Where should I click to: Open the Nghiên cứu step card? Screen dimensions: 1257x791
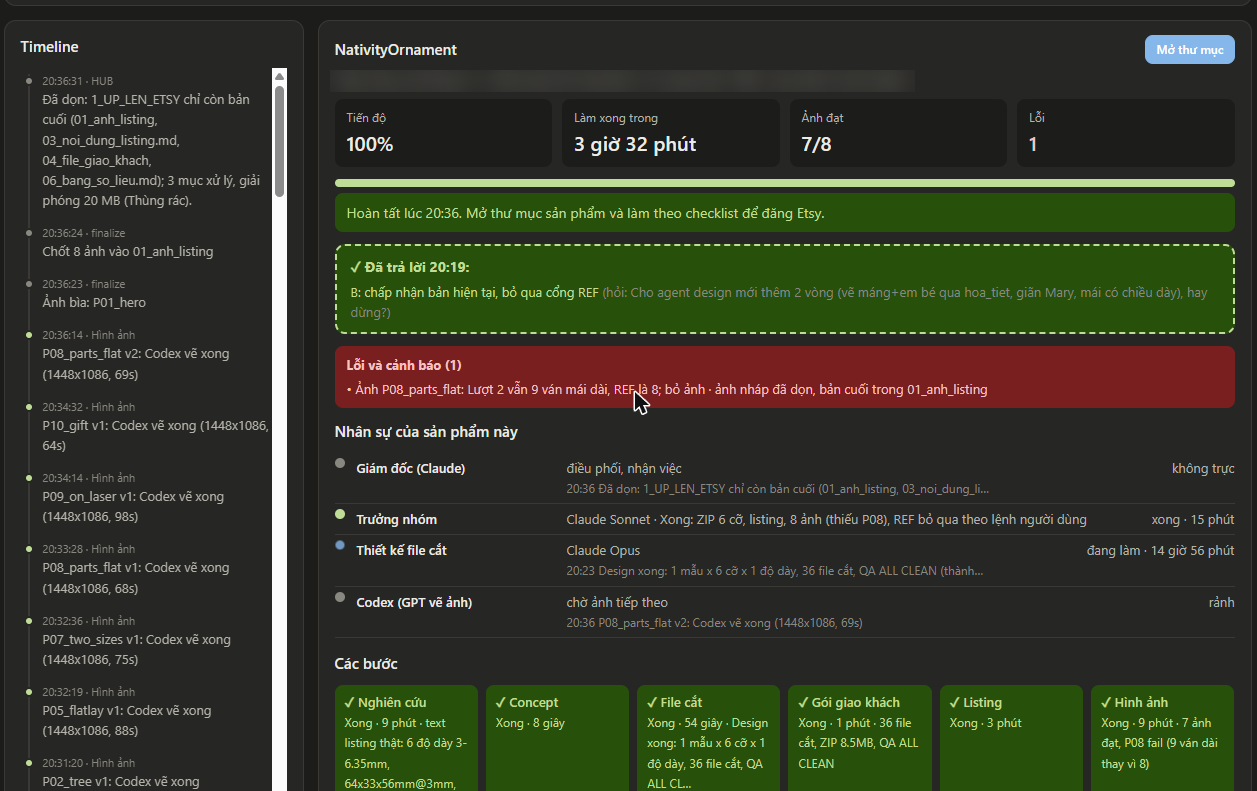pos(407,738)
